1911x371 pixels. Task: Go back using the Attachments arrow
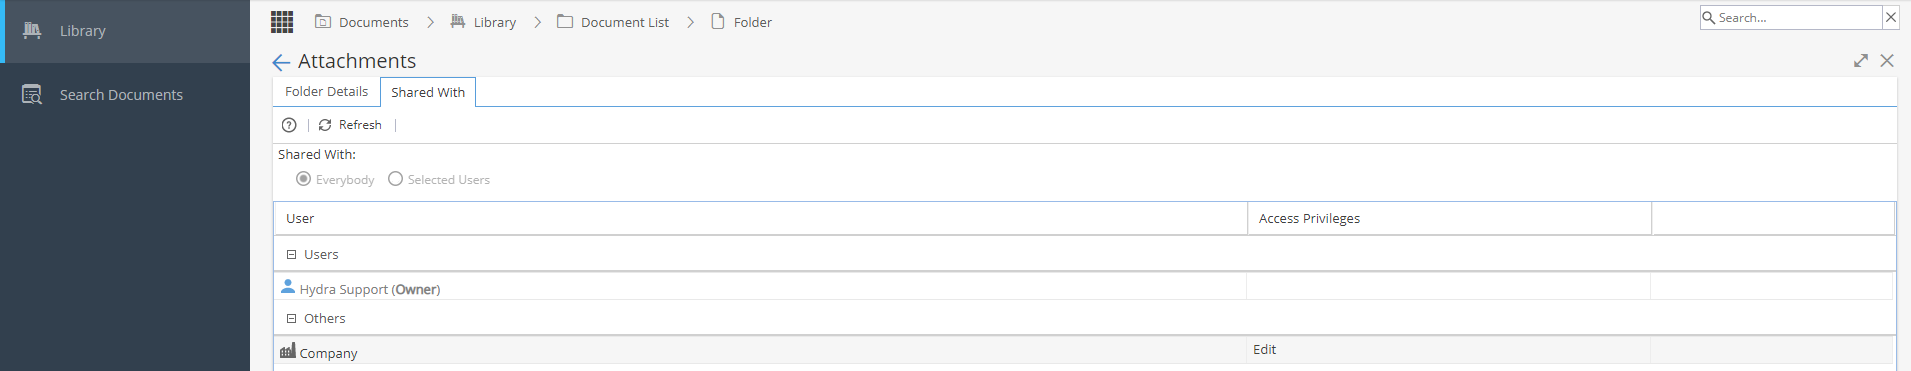[x=281, y=62]
